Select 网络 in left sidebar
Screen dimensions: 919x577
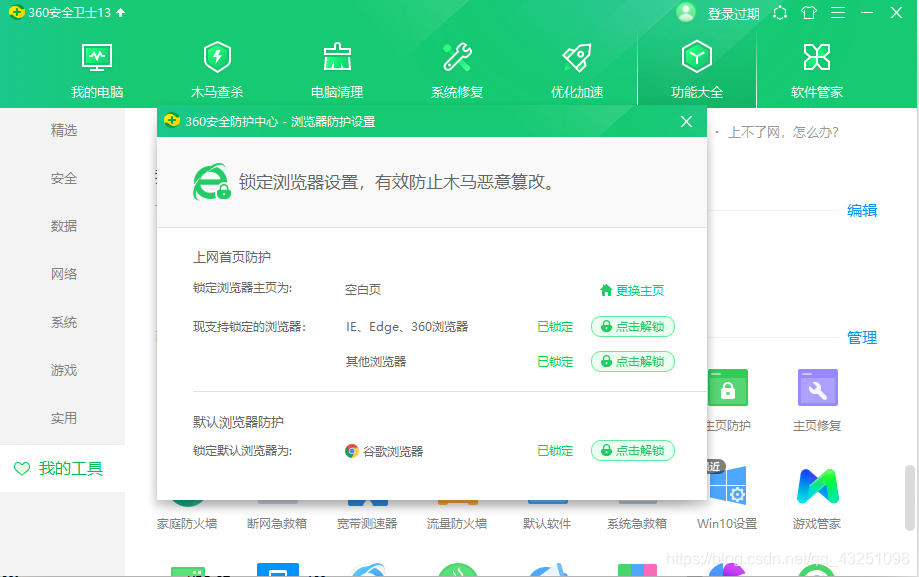coord(63,274)
